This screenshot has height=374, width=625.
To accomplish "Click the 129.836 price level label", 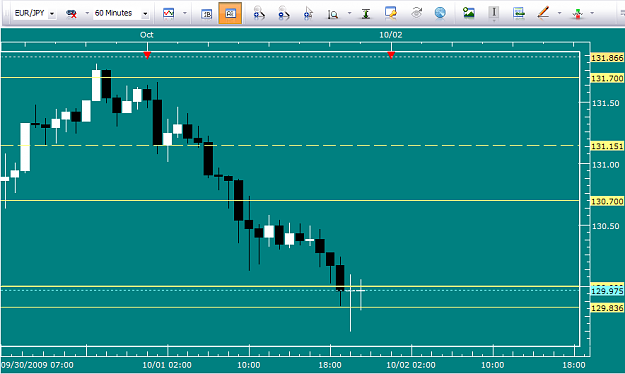I will (x=607, y=308).
